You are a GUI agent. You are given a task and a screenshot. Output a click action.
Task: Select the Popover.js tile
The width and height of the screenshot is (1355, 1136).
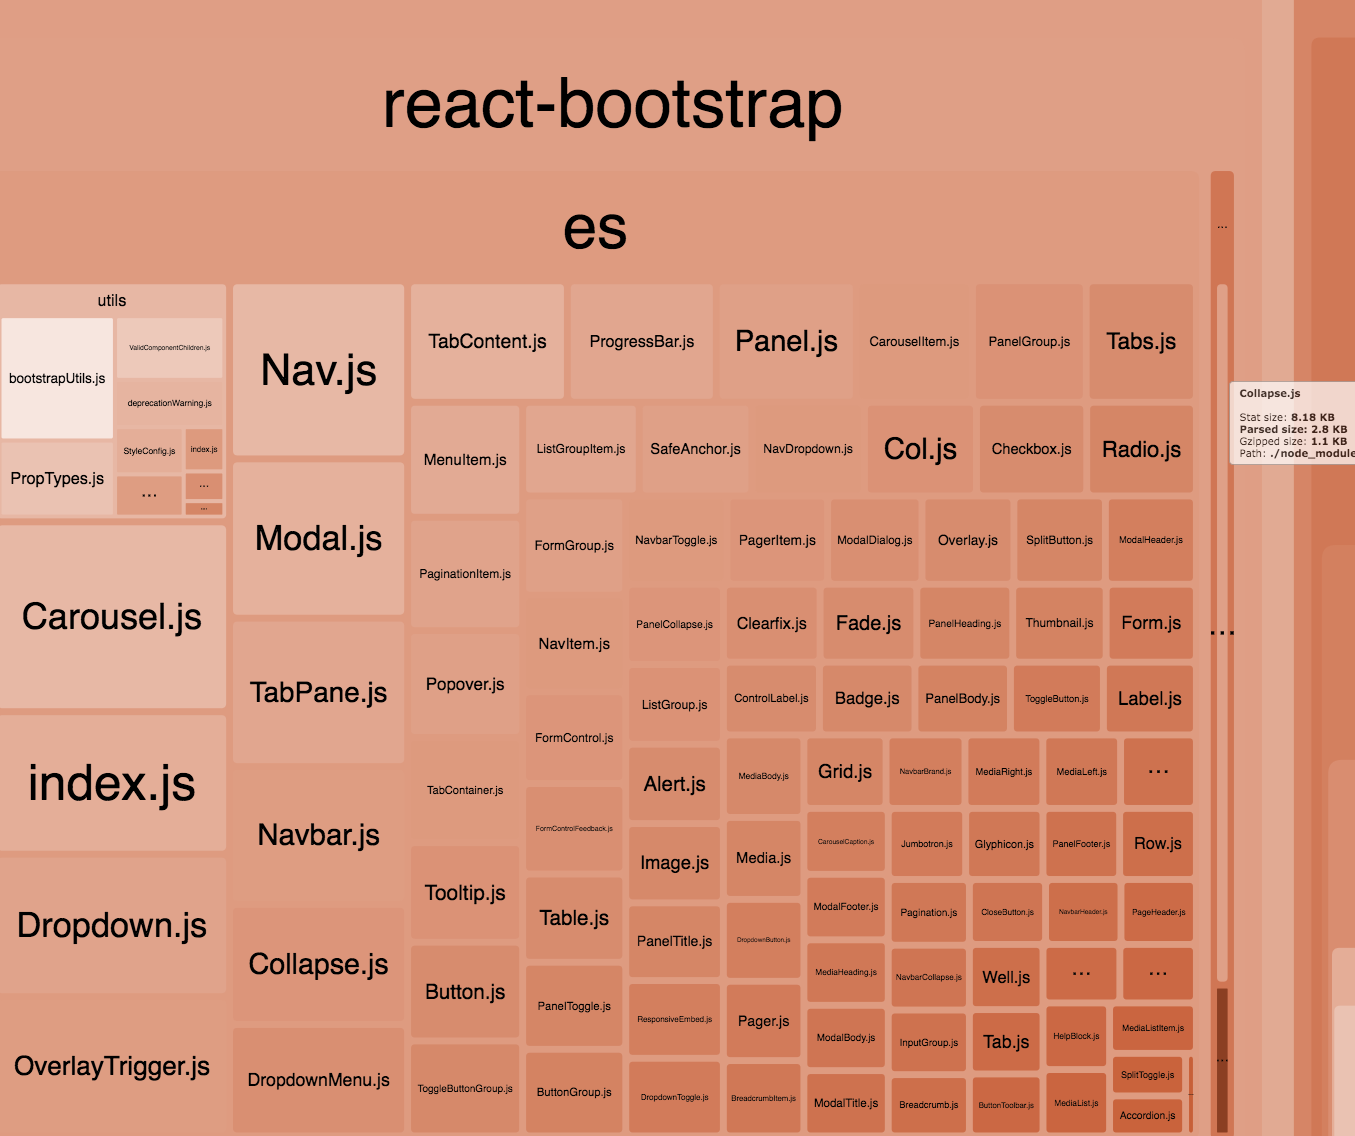pyautogui.click(x=465, y=684)
